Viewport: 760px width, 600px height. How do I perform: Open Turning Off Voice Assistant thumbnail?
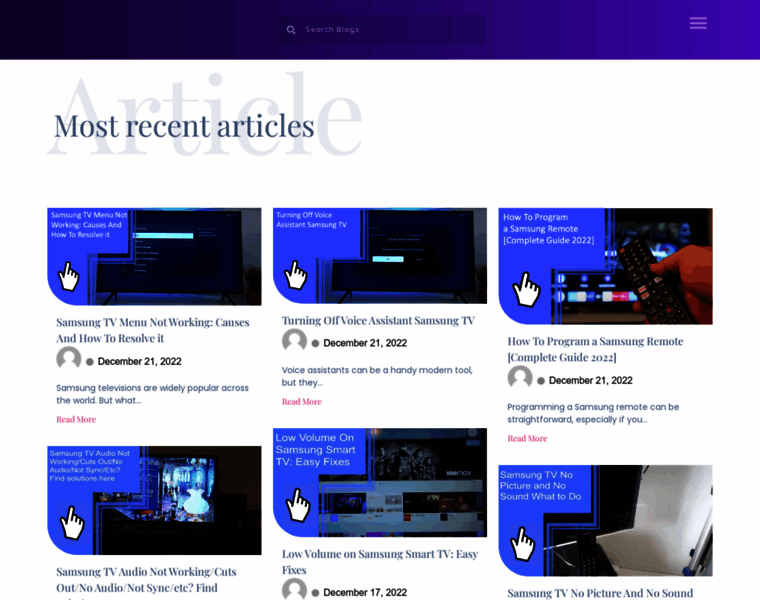click(380, 255)
